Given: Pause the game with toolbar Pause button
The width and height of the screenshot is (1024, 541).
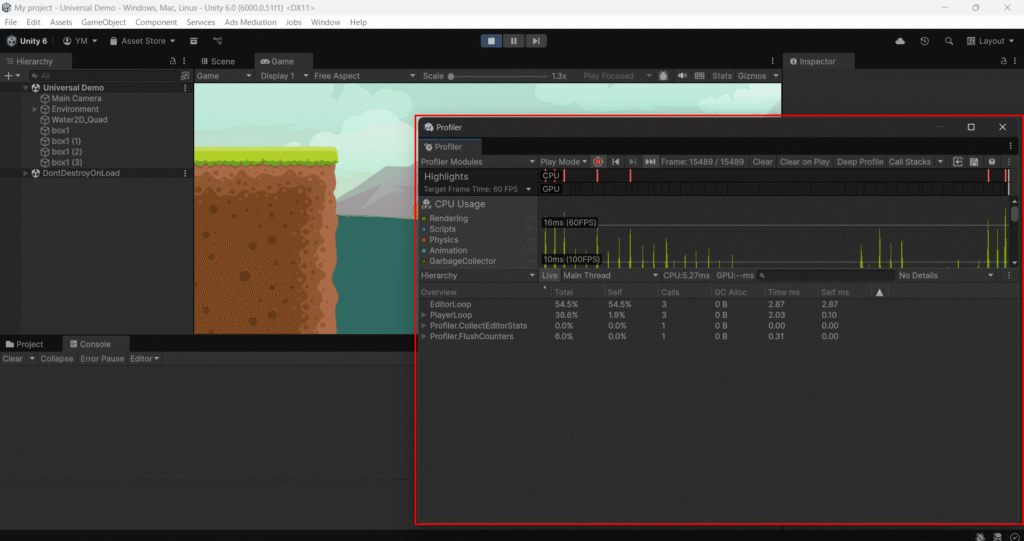Looking at the screenshot, I should [513, 41].
